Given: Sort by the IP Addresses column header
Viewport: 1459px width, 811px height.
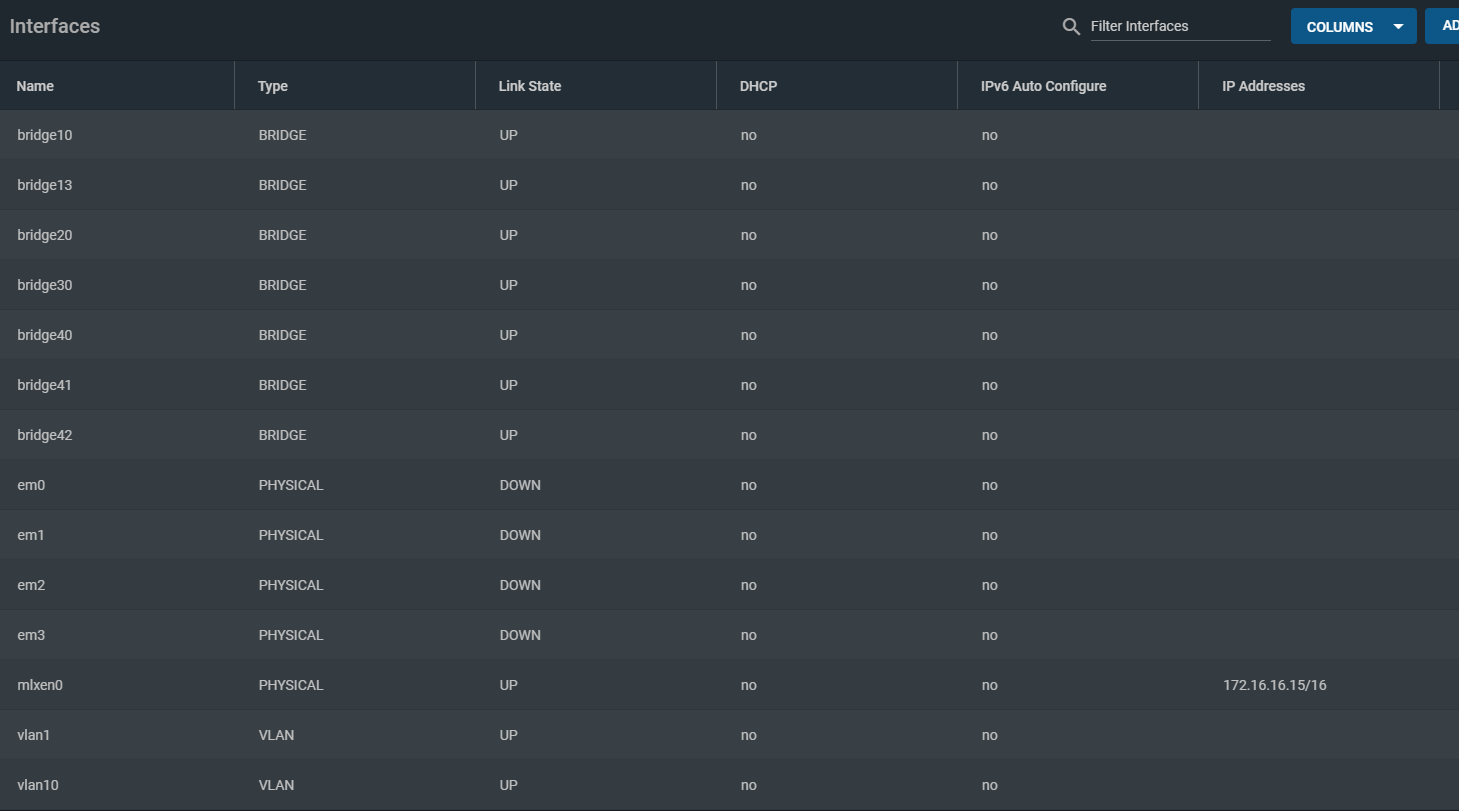Looking at the screenshot, I should pyautogui.click(x=1263, y=86).
